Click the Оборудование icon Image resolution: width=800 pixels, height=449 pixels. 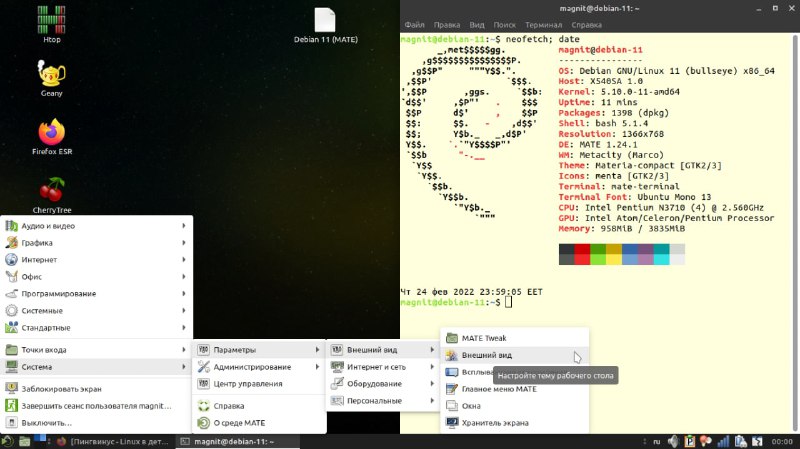(x=337, y=384)
